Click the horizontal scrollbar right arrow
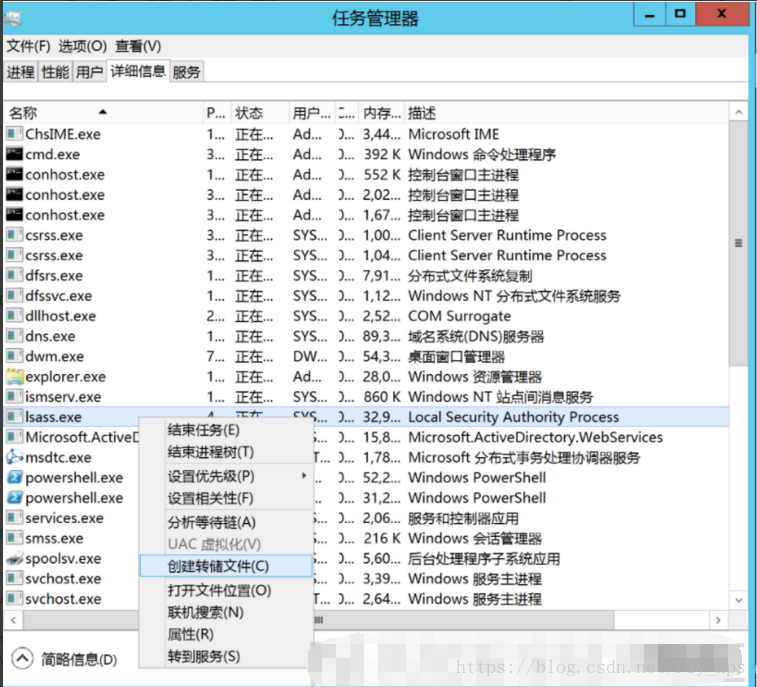Viewport: 757px width, 687px height. coord(718,620)
